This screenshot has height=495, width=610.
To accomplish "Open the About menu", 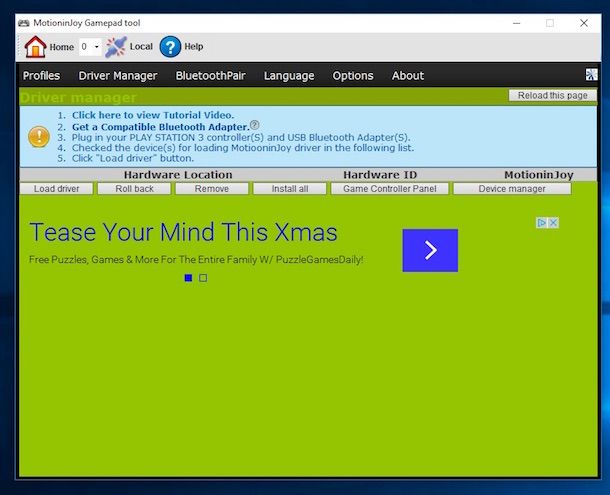I will pos(408,75).
